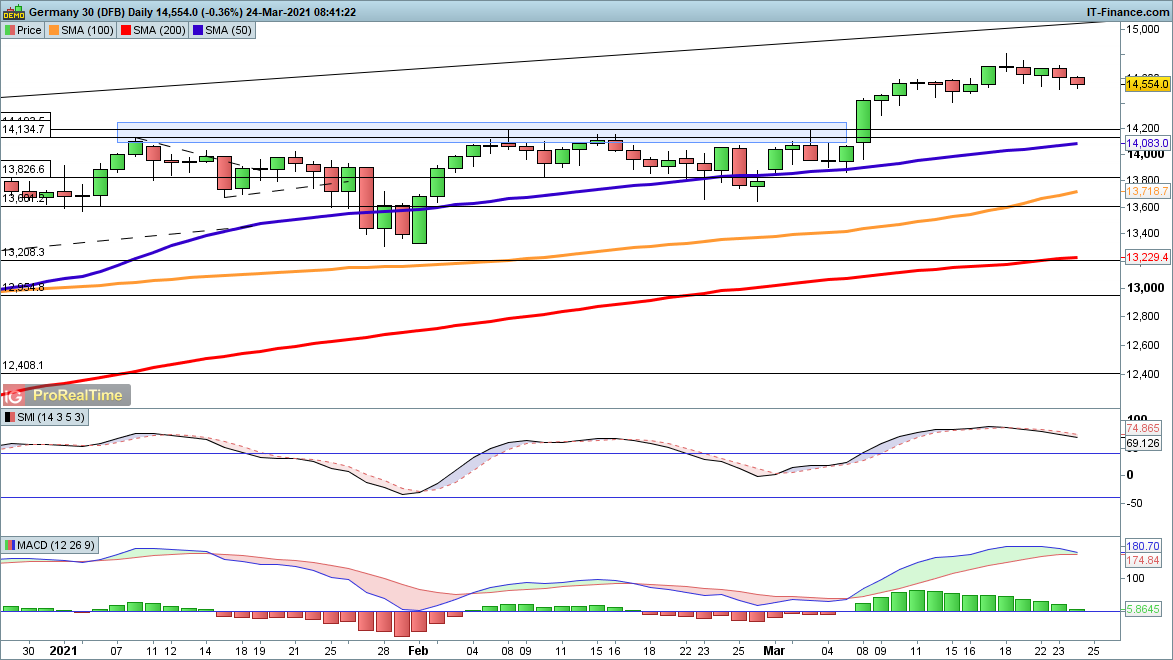
Task: Open the Price settings label
Action: tap(29, 31)
